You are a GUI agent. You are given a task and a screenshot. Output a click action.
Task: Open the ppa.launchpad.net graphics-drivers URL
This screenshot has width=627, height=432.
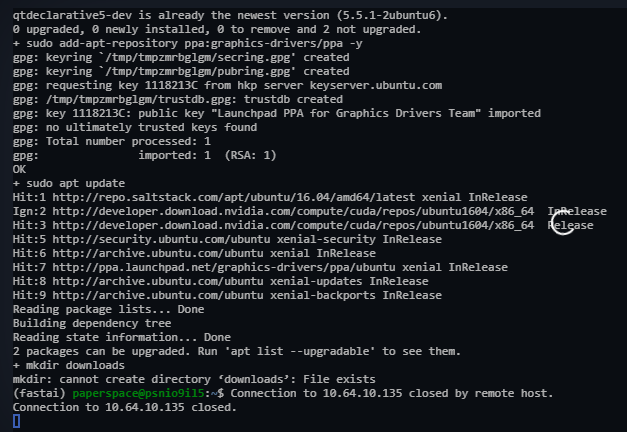pyautogui.click(x=224, y=267)
